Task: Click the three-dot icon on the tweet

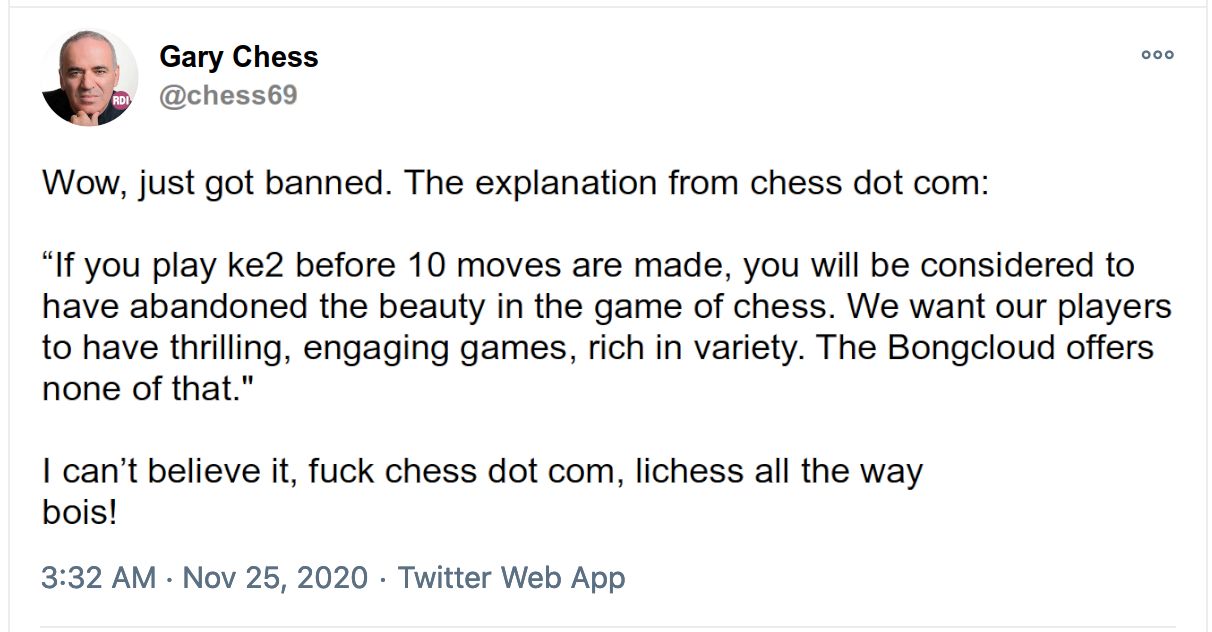Action: click(1157, 57)
